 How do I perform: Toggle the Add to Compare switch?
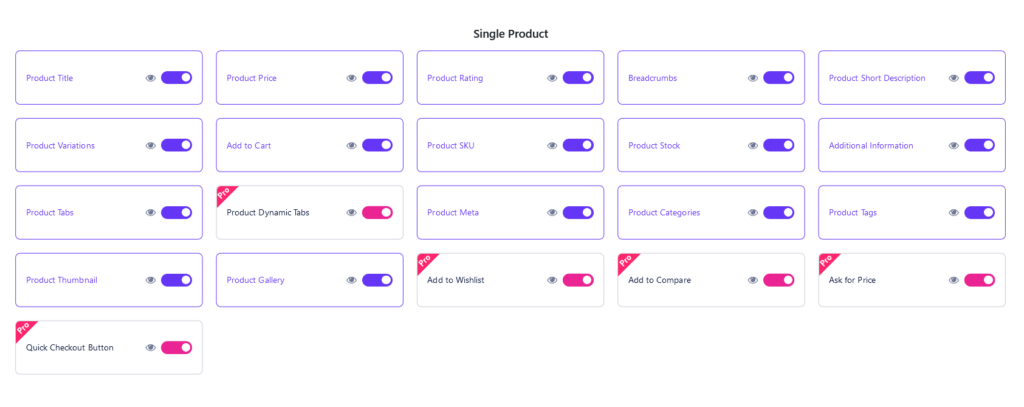pos(778,280)
